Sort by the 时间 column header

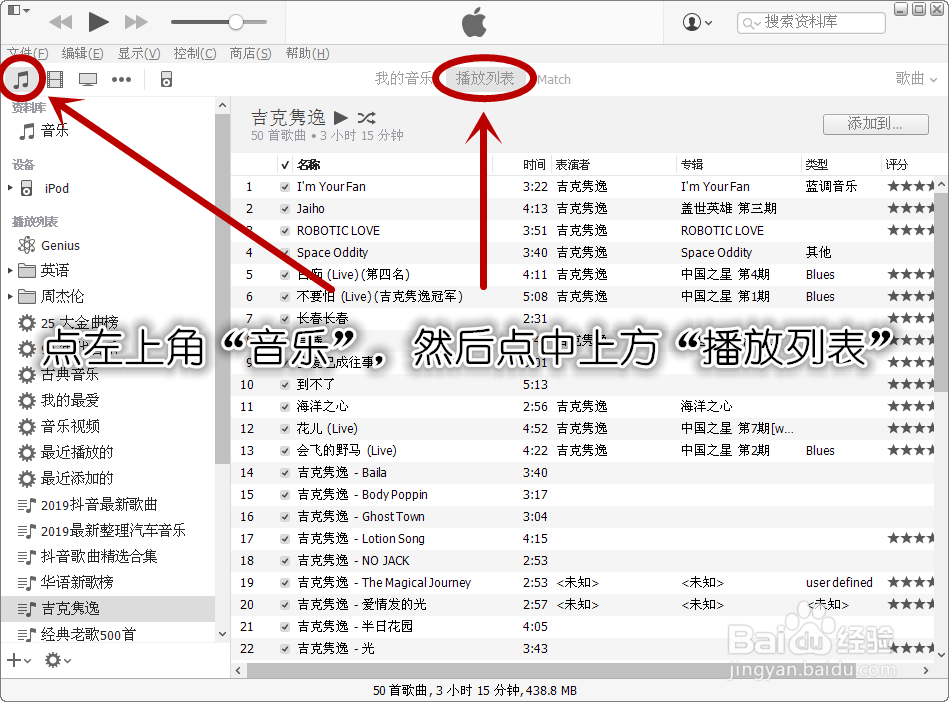click(534, 165)
